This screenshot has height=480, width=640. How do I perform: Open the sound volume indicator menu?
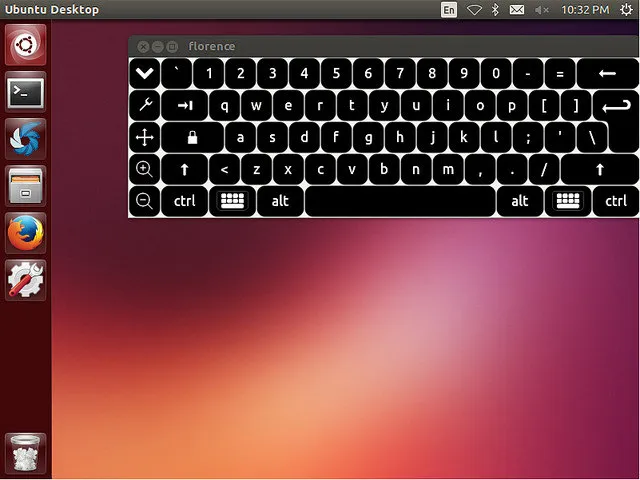click(x=543, y=9)
